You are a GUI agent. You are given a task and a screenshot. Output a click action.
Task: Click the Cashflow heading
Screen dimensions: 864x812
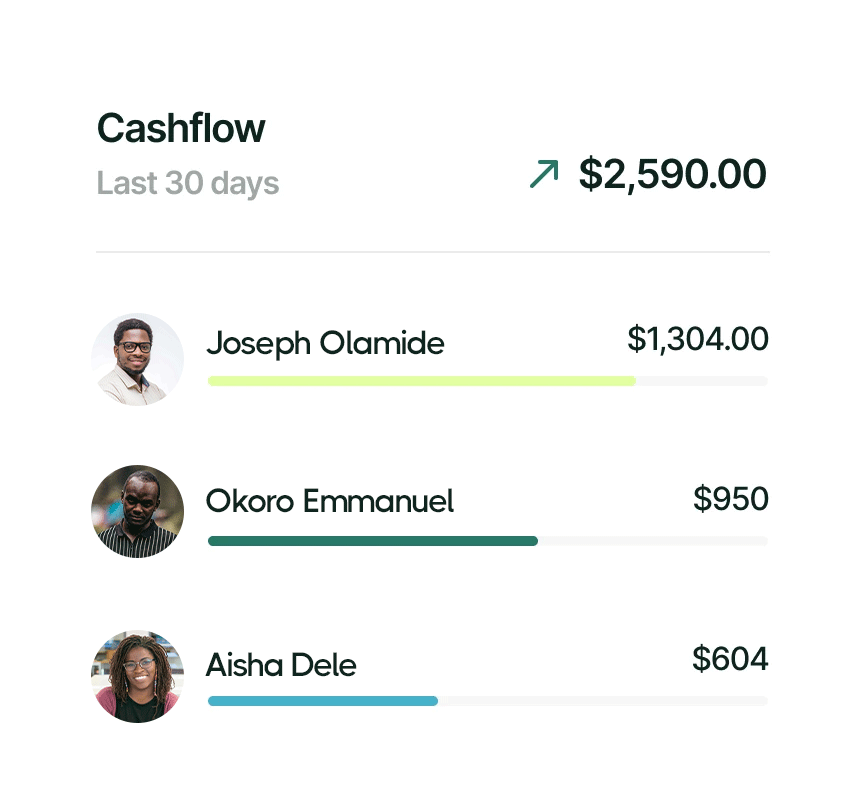click(181, 128)
